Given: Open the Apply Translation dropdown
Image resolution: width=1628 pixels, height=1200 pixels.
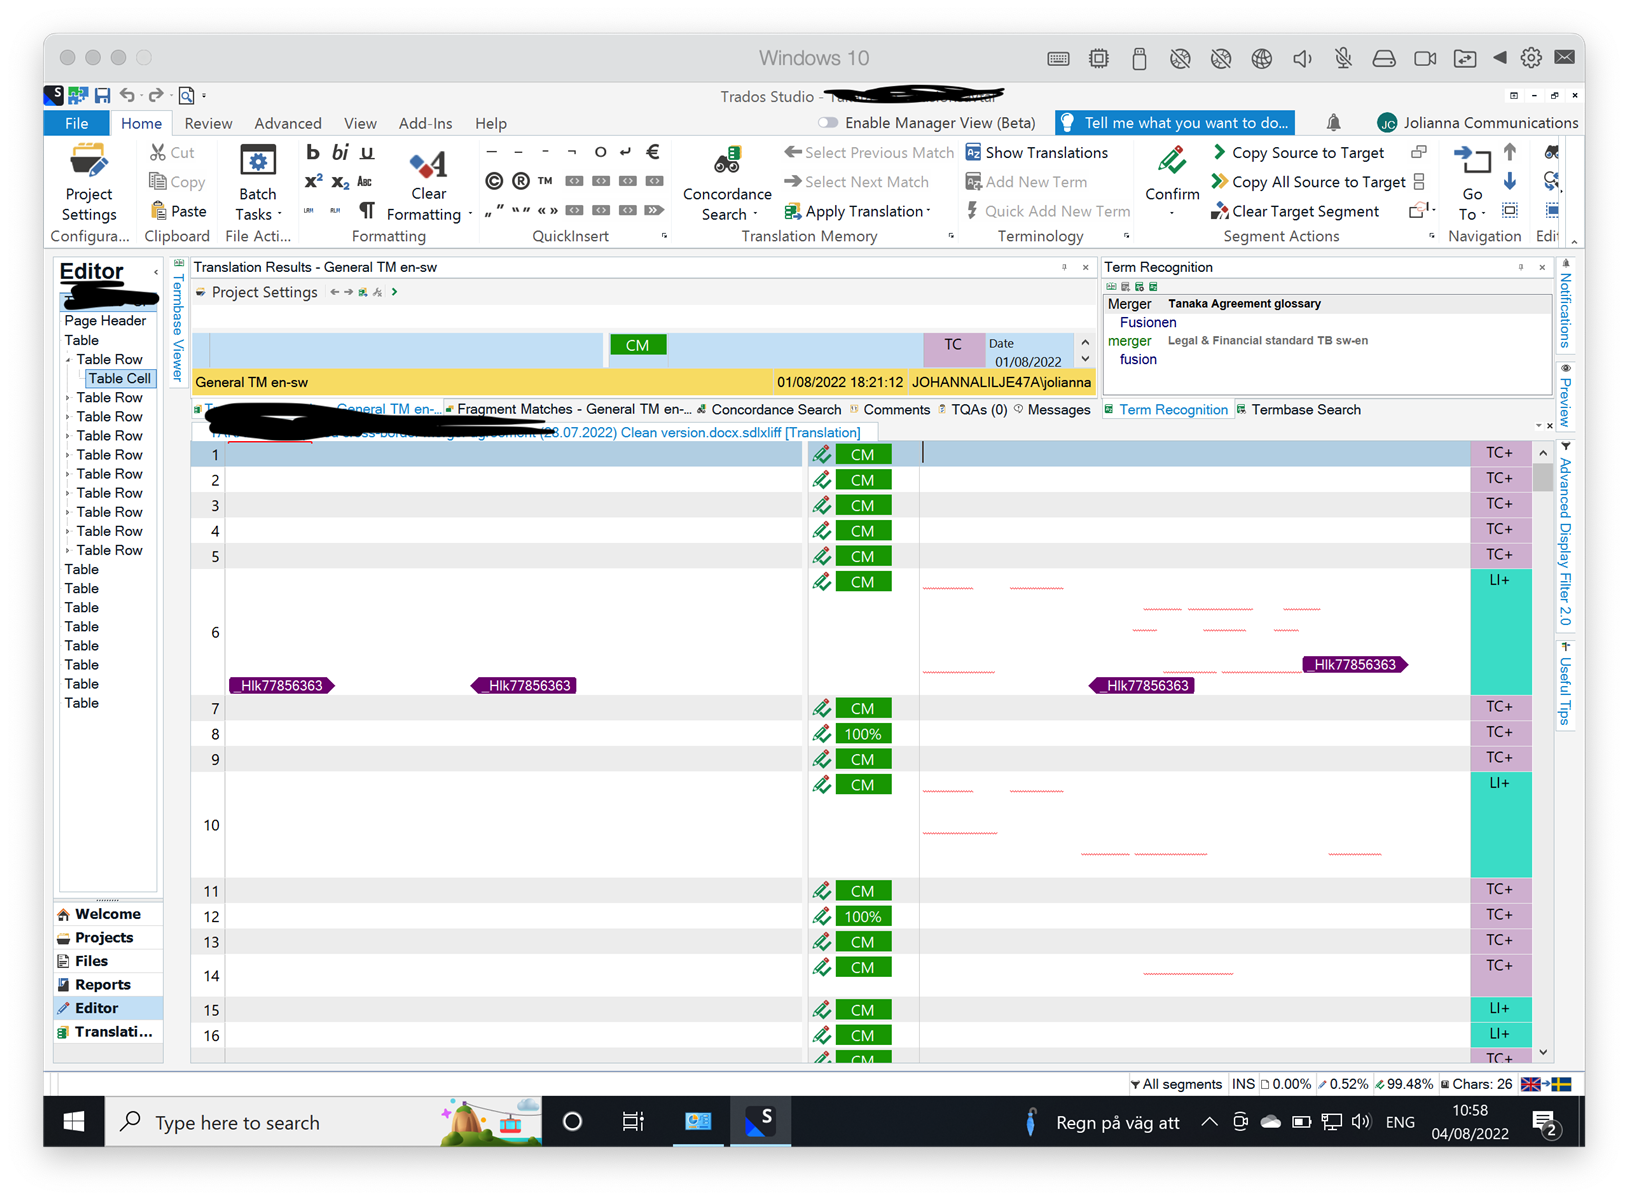Looking at the screenshot, I should click(929, 211).
